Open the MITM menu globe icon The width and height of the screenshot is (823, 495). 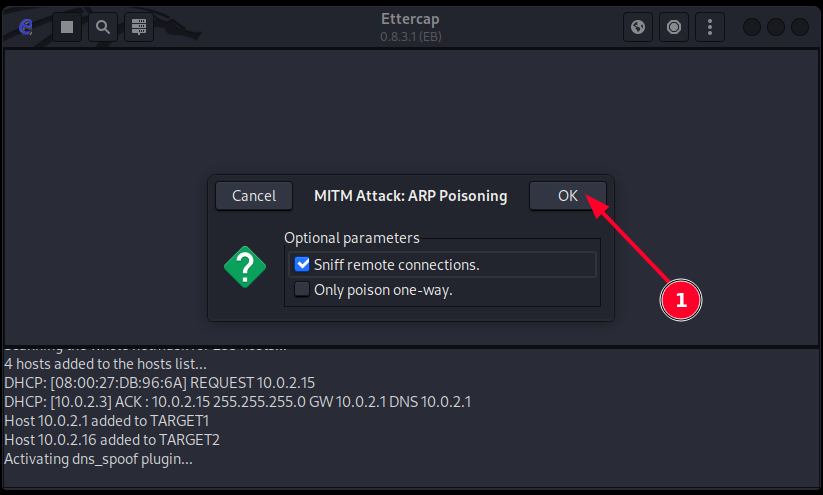(x=638, y=27)
